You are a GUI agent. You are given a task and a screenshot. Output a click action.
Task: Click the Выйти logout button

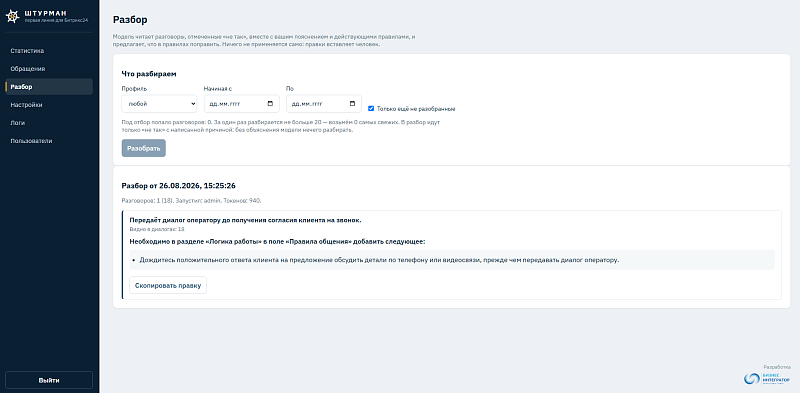tap(49, 380)
